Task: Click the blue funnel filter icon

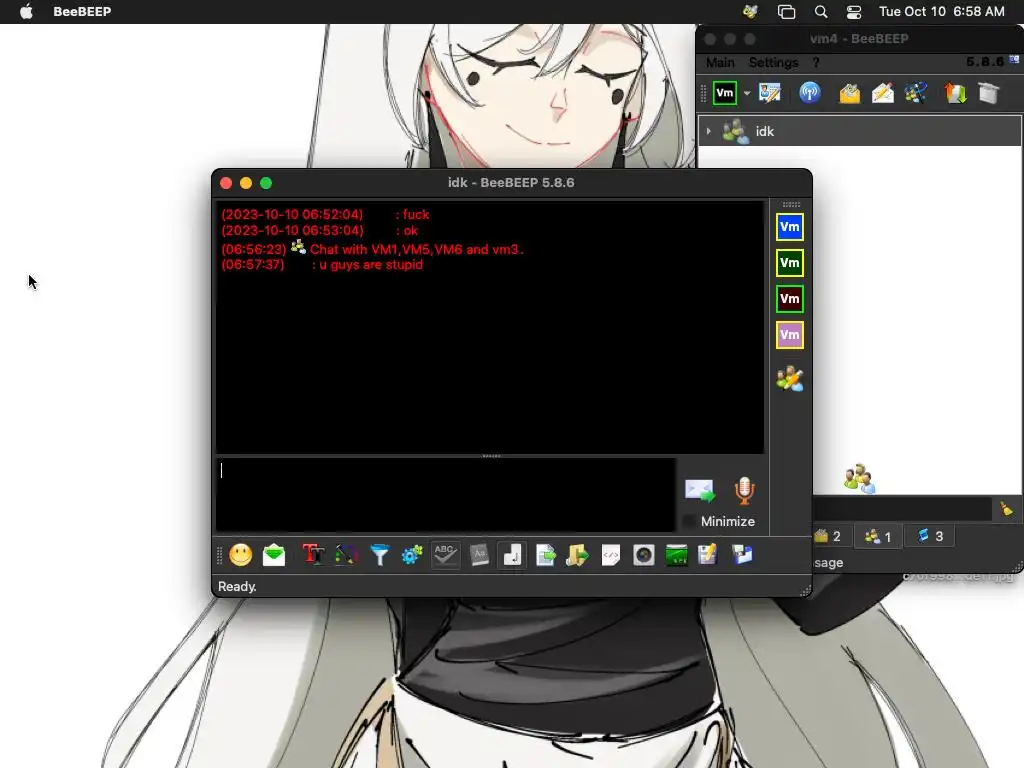Action: [x=379, y=555]
